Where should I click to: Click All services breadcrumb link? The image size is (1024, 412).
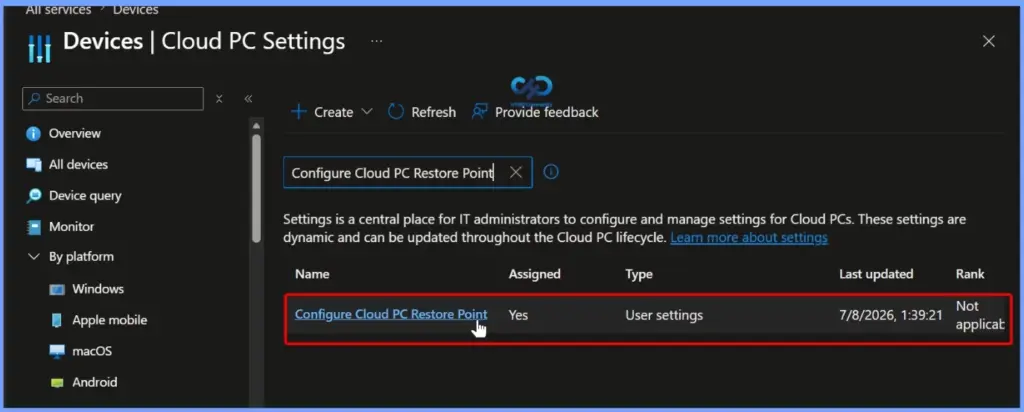57,9
